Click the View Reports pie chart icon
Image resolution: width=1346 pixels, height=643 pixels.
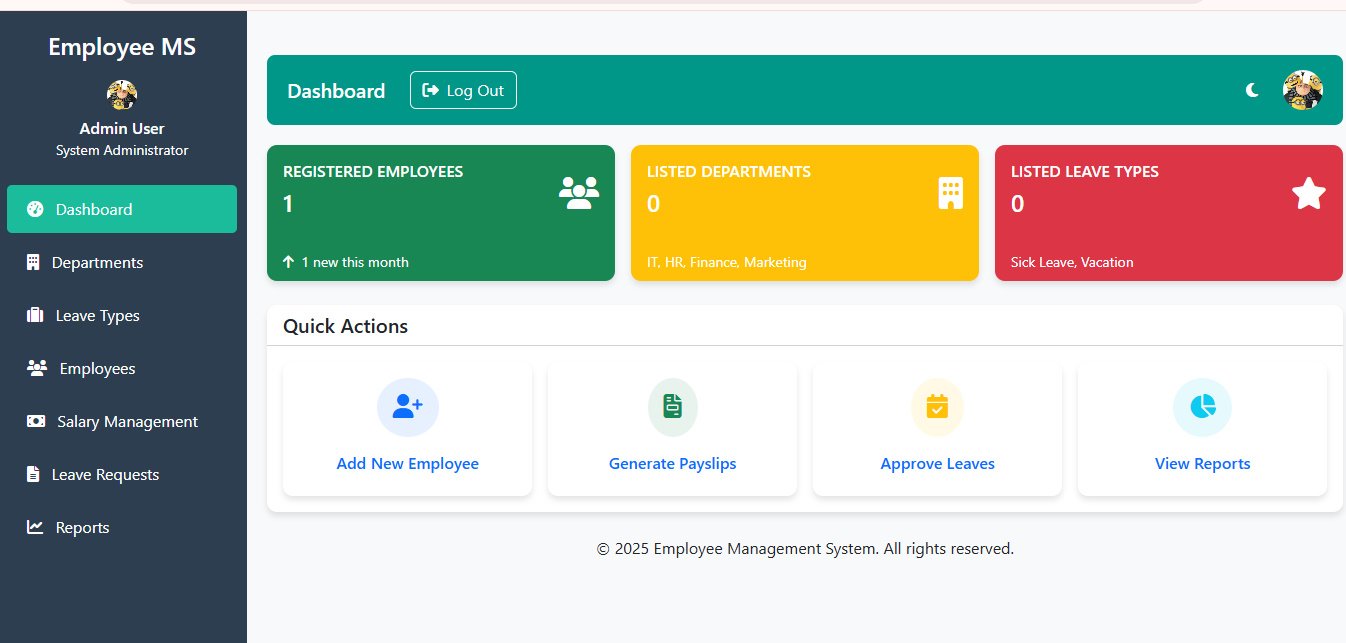pyautogui.click(x=1202, y=407)
